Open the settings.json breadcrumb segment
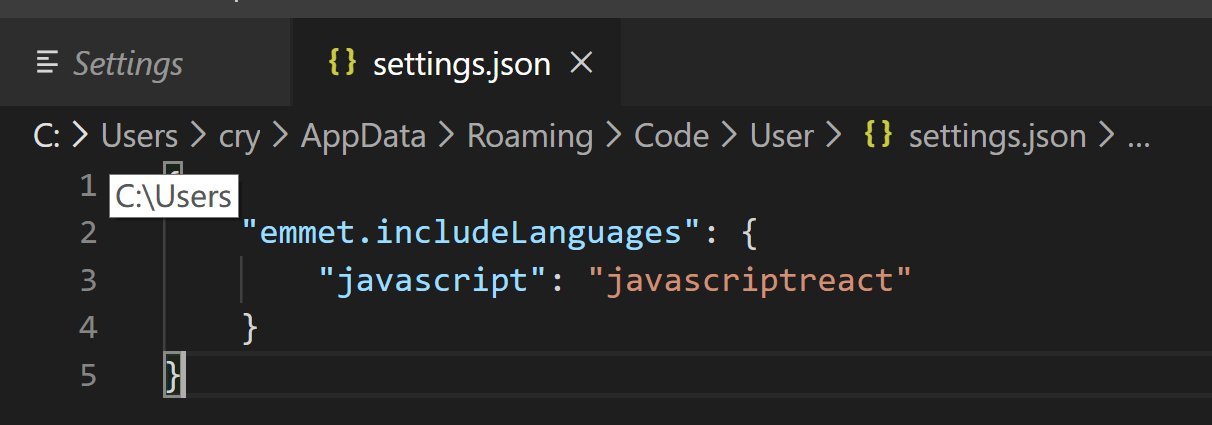 click(997, 136)
